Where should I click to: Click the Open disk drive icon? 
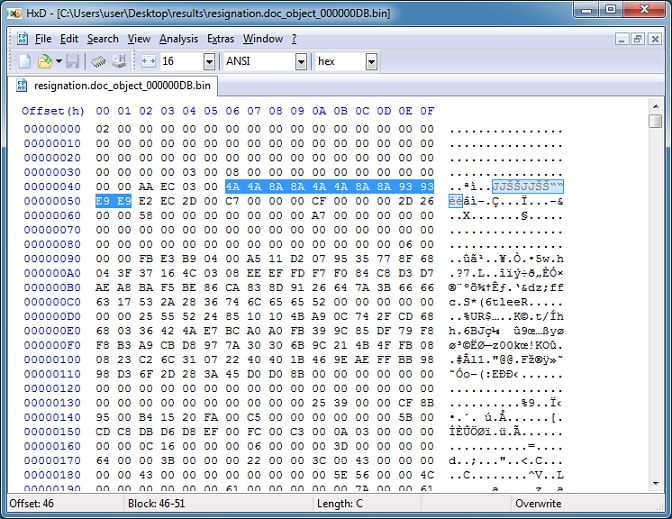pyautogui.click(x=119, y=61)
